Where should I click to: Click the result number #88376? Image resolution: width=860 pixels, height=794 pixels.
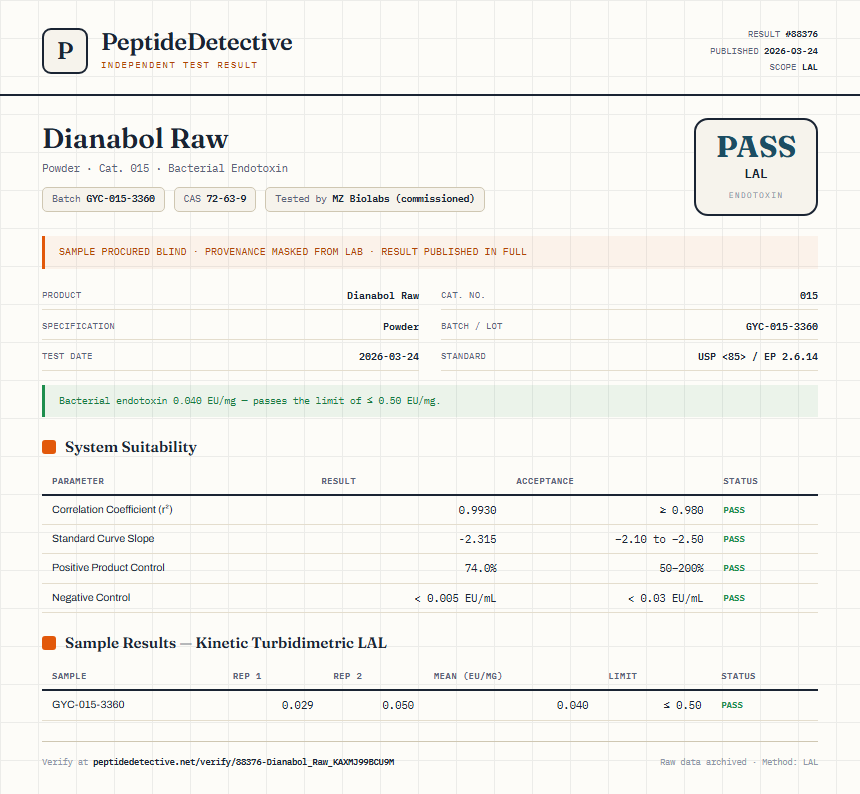(801, 34)
